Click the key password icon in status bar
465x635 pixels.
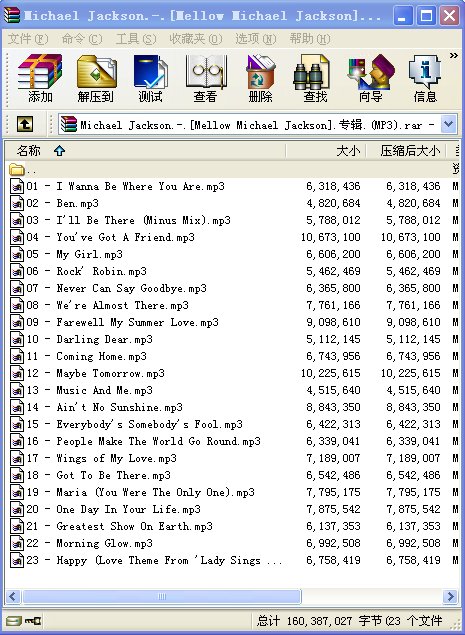click(33, 620)
